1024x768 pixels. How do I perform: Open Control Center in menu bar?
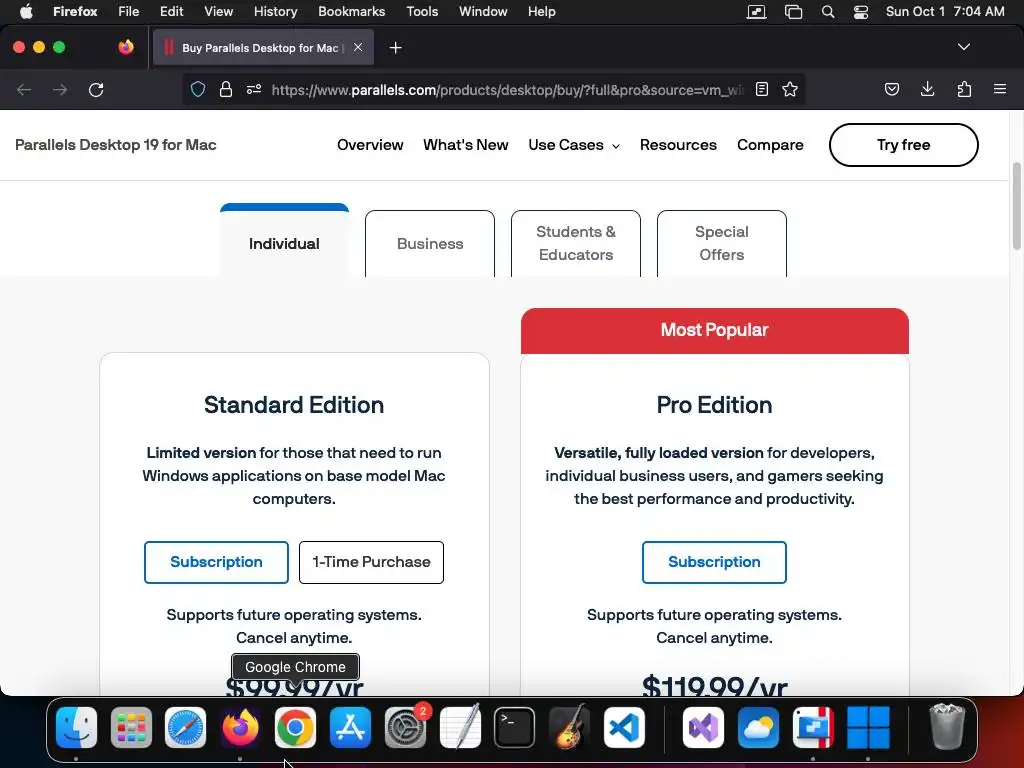click(x=861, y=12)
